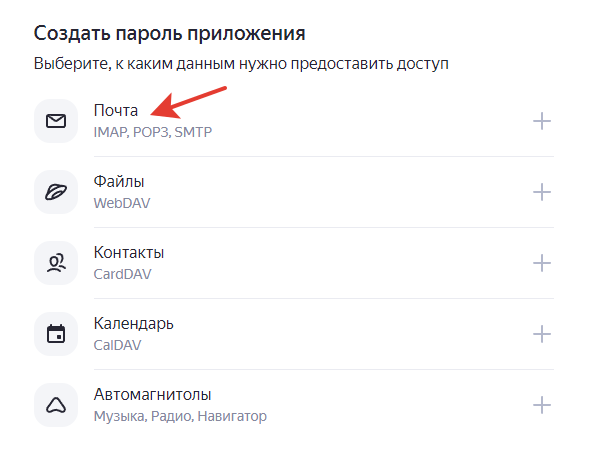Add Файлы access with its plus
Image resolution: width=614 pixels, height=476 pixels.
click(542, 192)
